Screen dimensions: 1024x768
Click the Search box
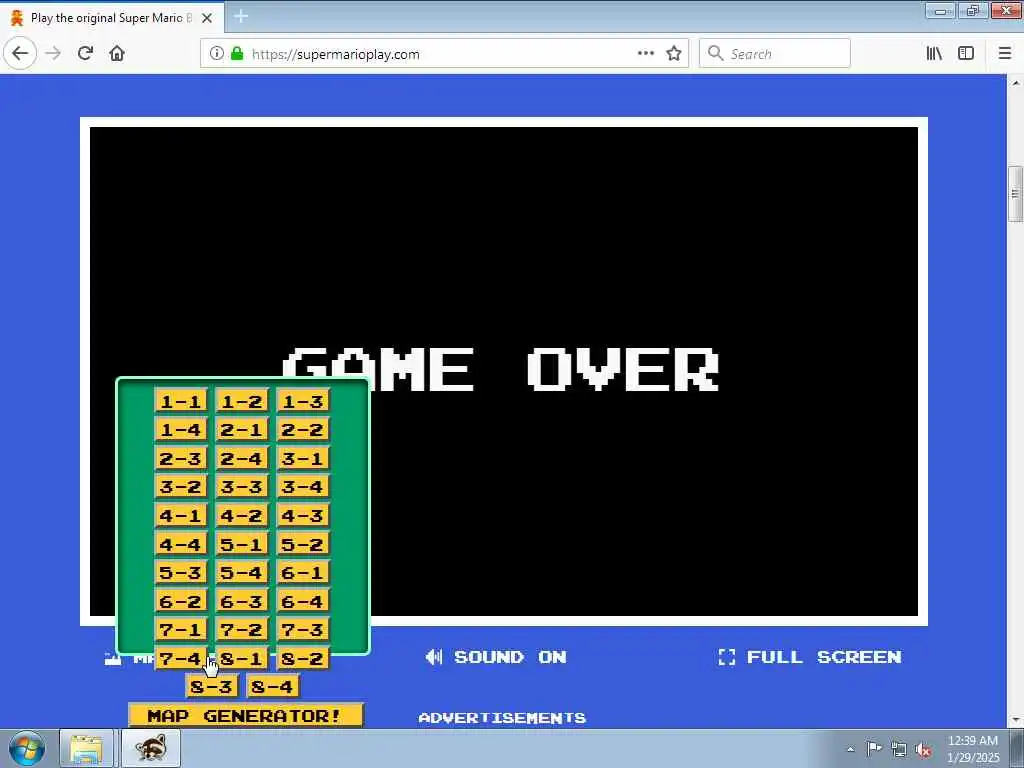(x=775, y=54)
